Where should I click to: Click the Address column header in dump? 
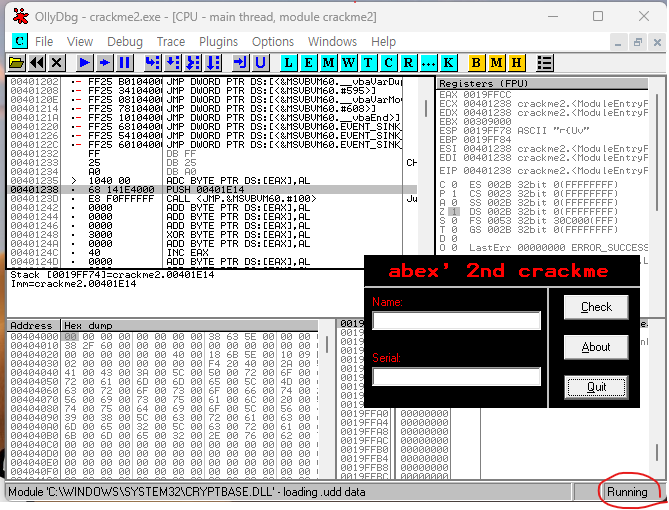point(33,326)
